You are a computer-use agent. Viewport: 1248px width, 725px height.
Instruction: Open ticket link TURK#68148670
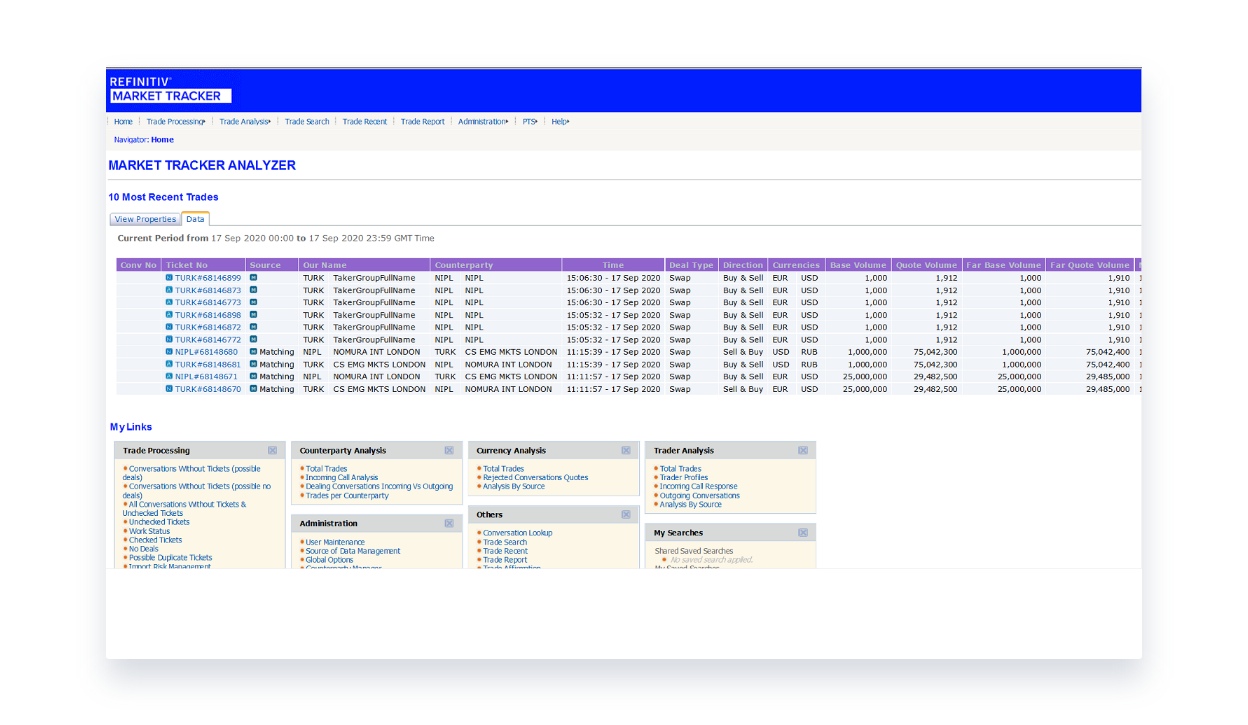[x=208, y=389]
